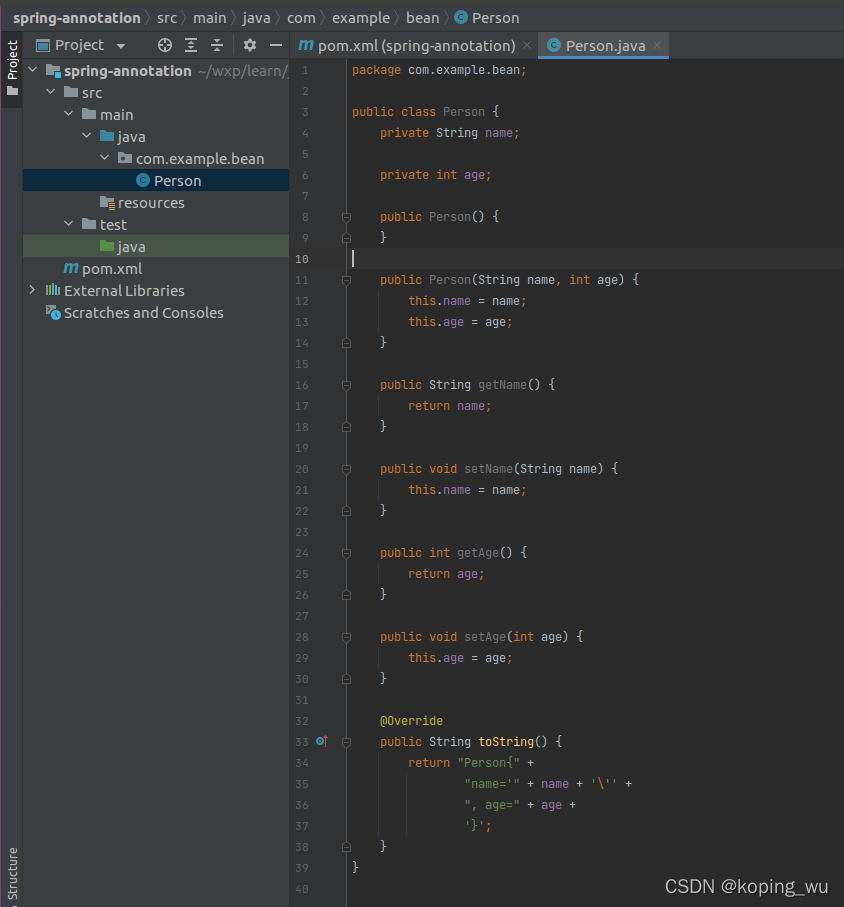Click the External Libraries icon
The image size is (844, 907).
pos(53,290)
